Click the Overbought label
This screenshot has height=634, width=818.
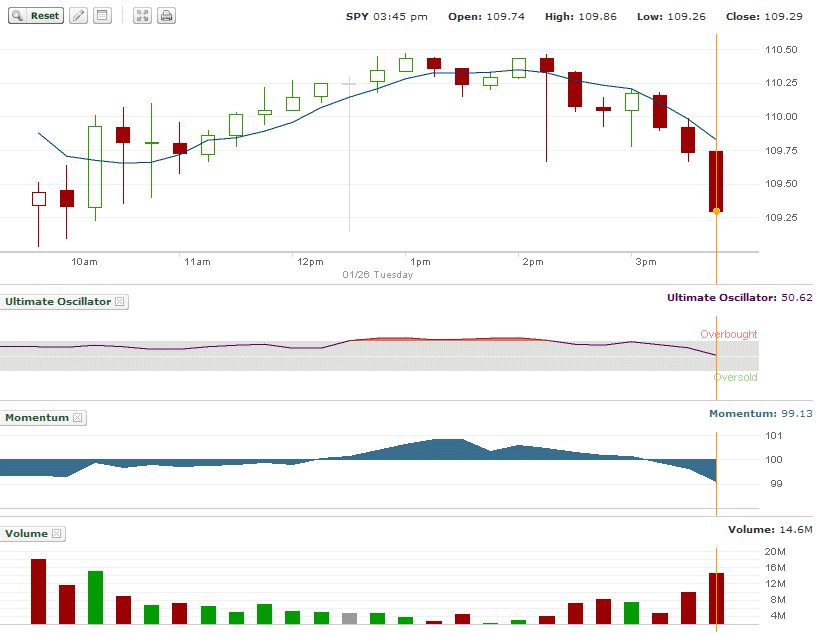tap(728, 334)
